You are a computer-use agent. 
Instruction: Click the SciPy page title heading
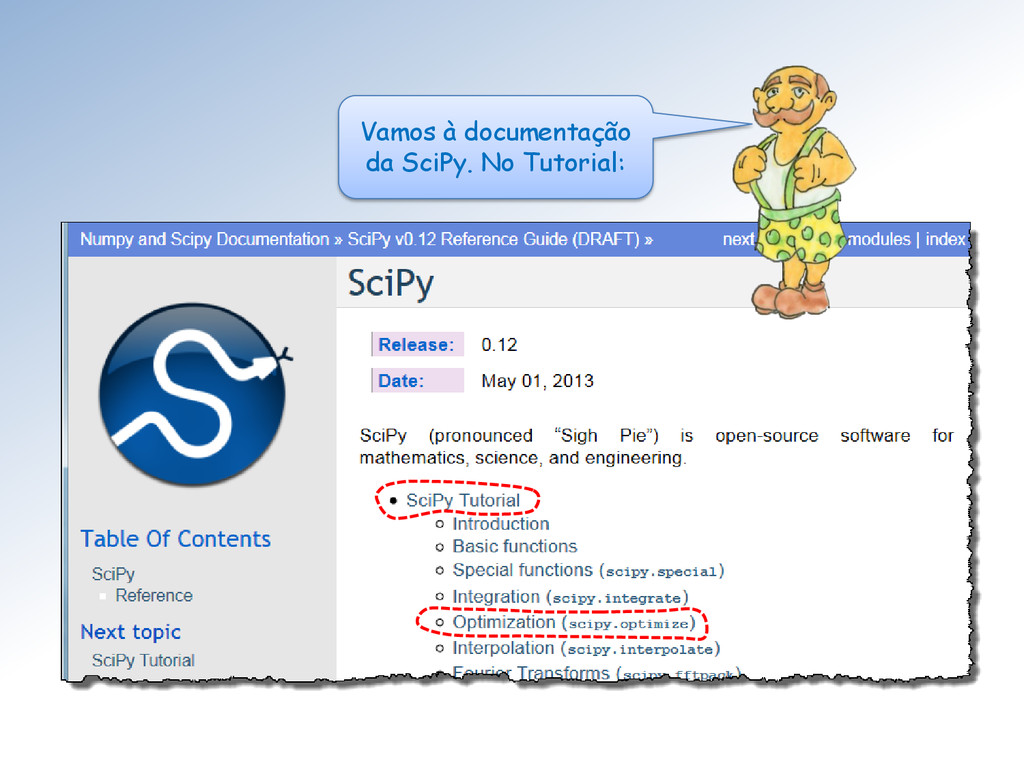point(391,283)
